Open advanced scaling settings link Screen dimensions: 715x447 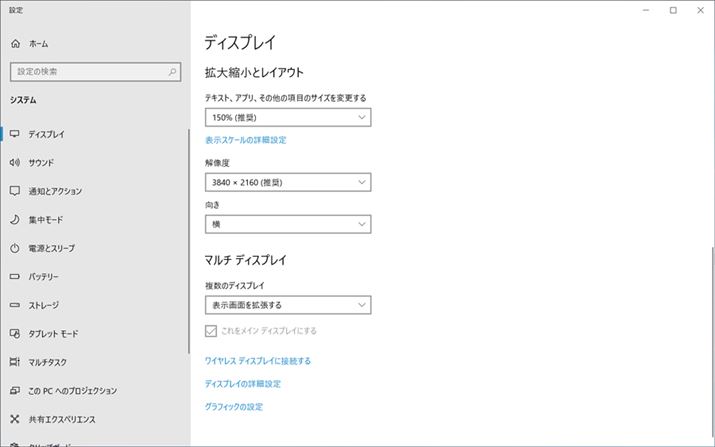pyautogui.click(x=245, y=140)
